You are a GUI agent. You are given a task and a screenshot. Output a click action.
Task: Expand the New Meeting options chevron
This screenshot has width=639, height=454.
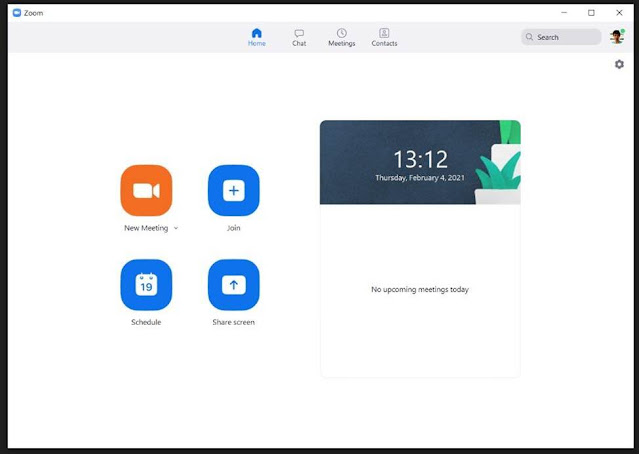pos(176,228)
